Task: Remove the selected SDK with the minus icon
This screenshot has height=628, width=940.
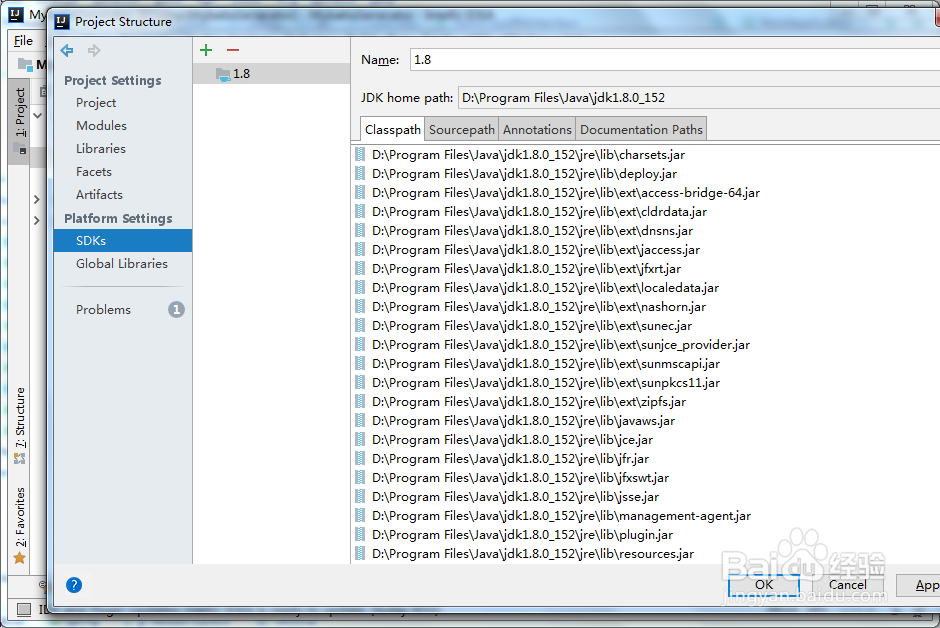Action: [233, 50]
